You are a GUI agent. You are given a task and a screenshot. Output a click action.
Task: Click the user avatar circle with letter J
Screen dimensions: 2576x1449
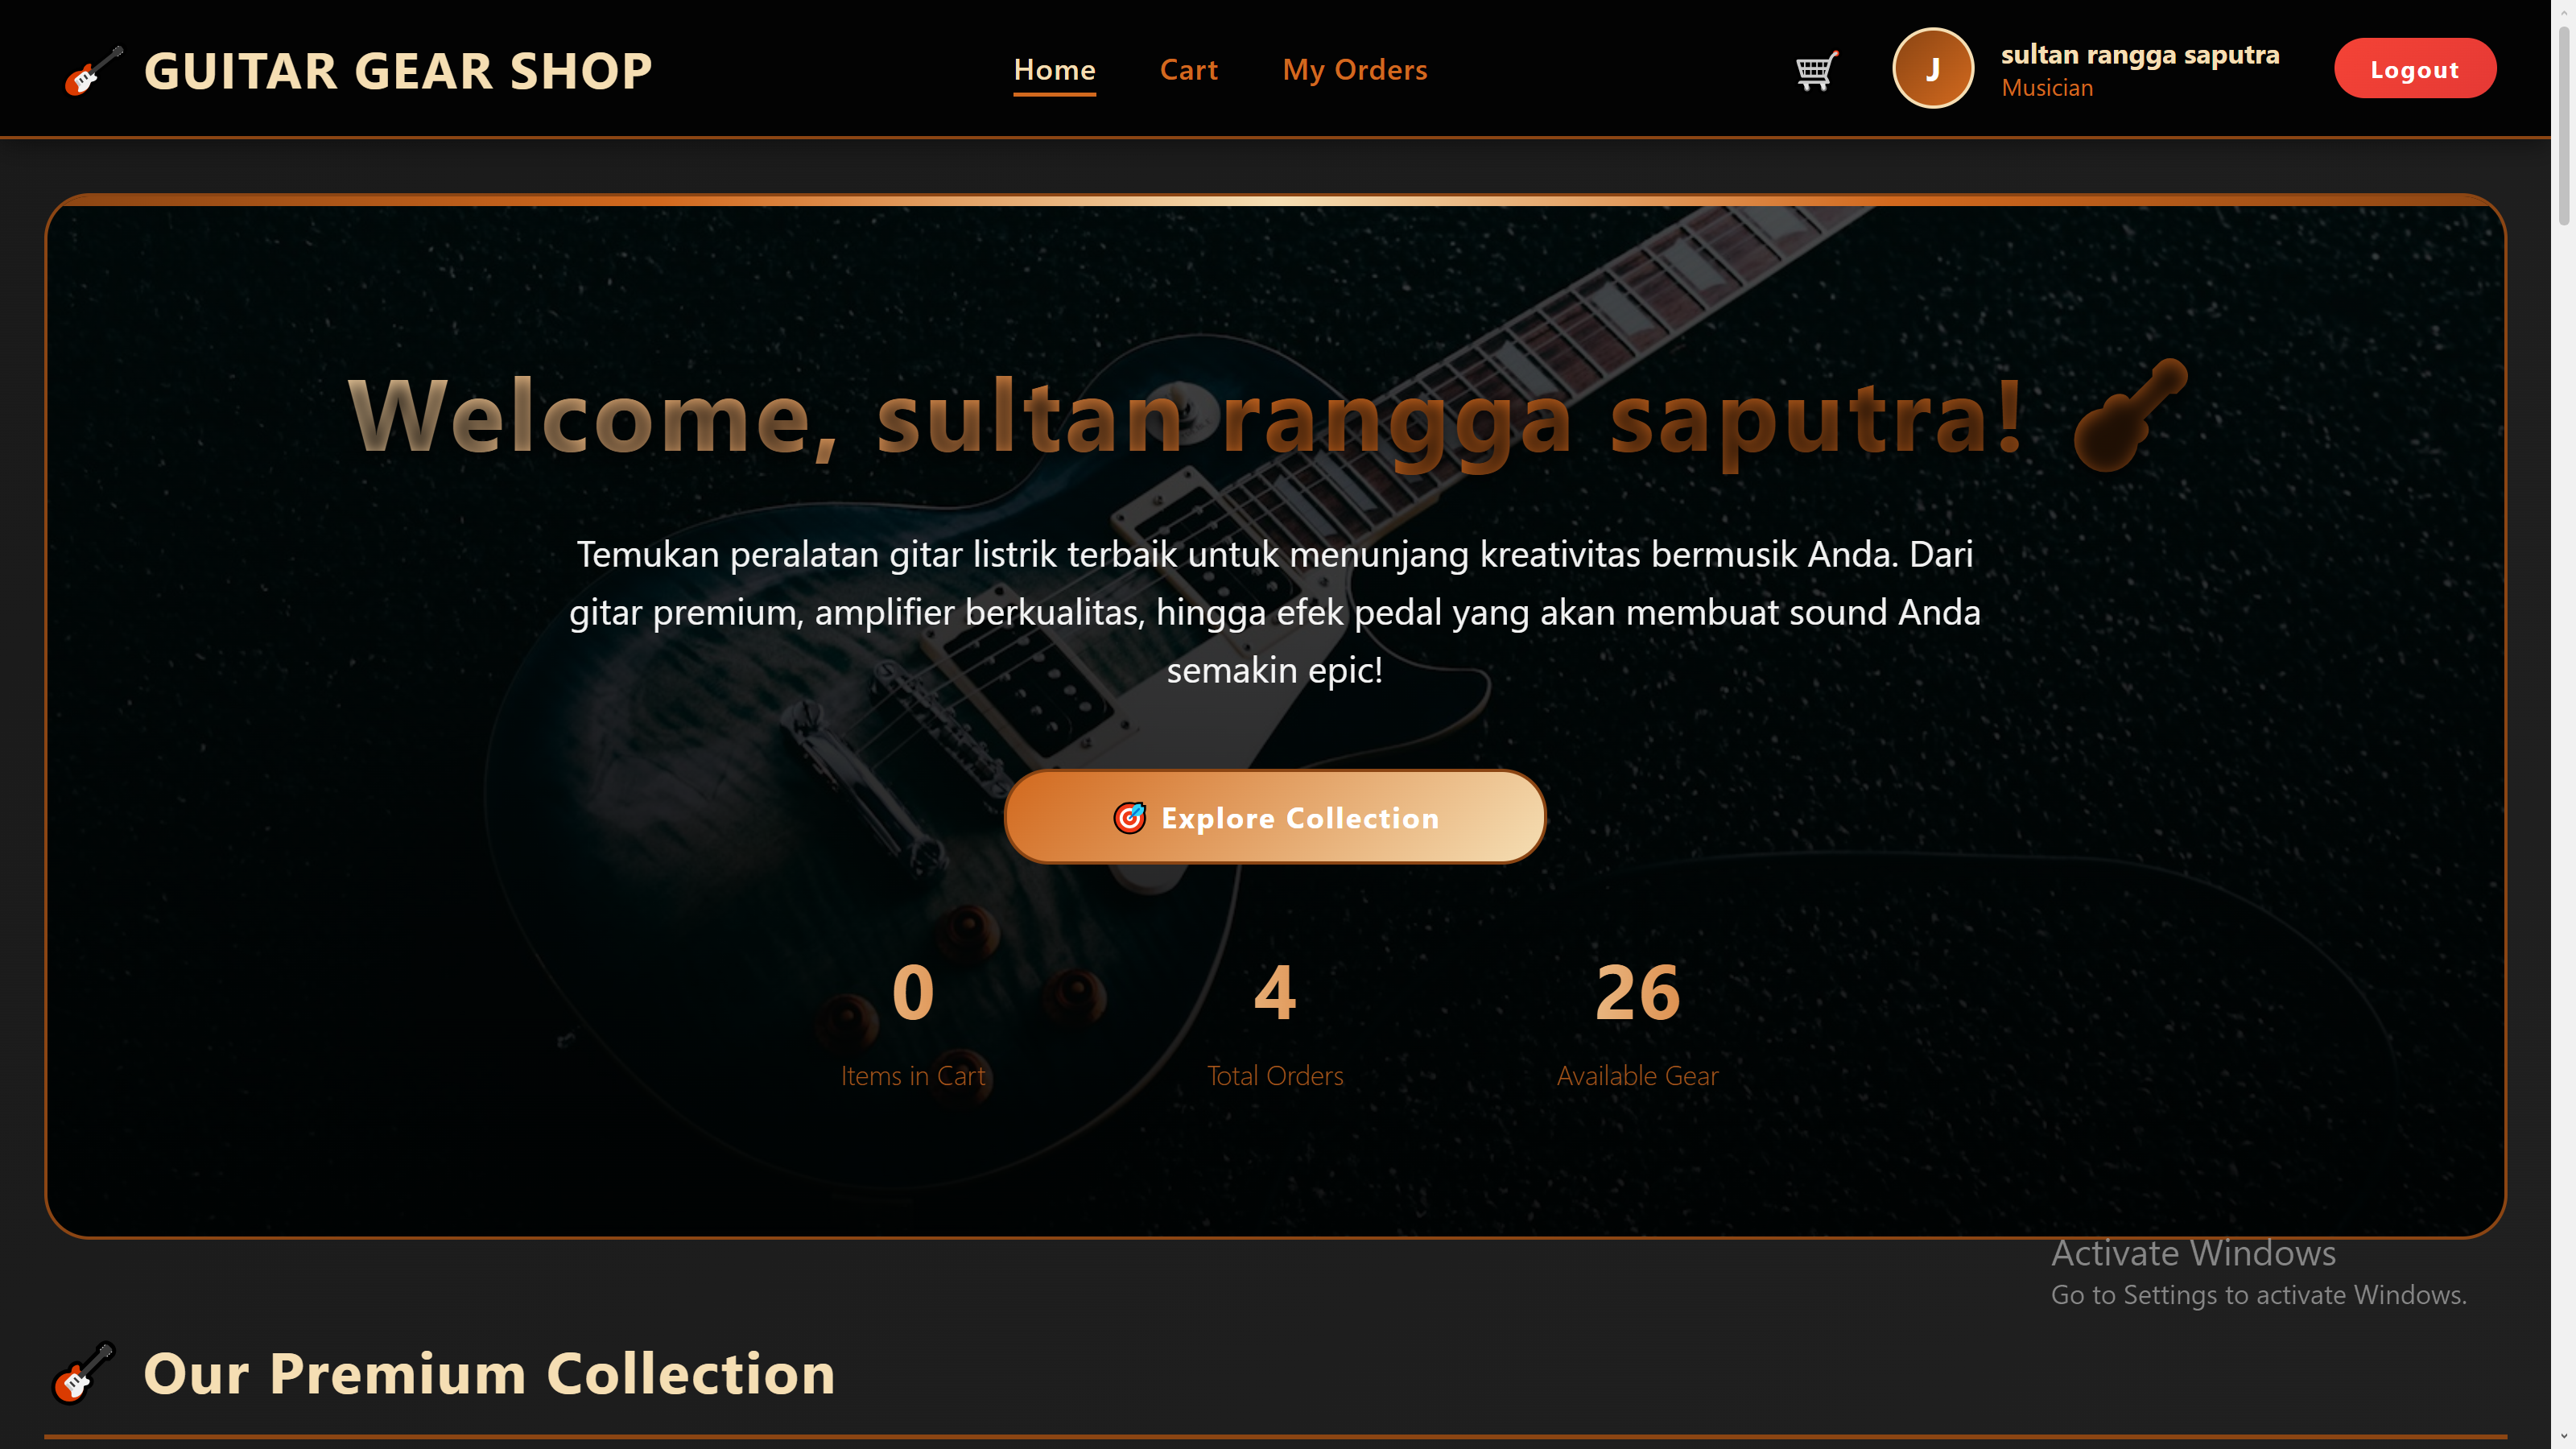click(1932, 68)
